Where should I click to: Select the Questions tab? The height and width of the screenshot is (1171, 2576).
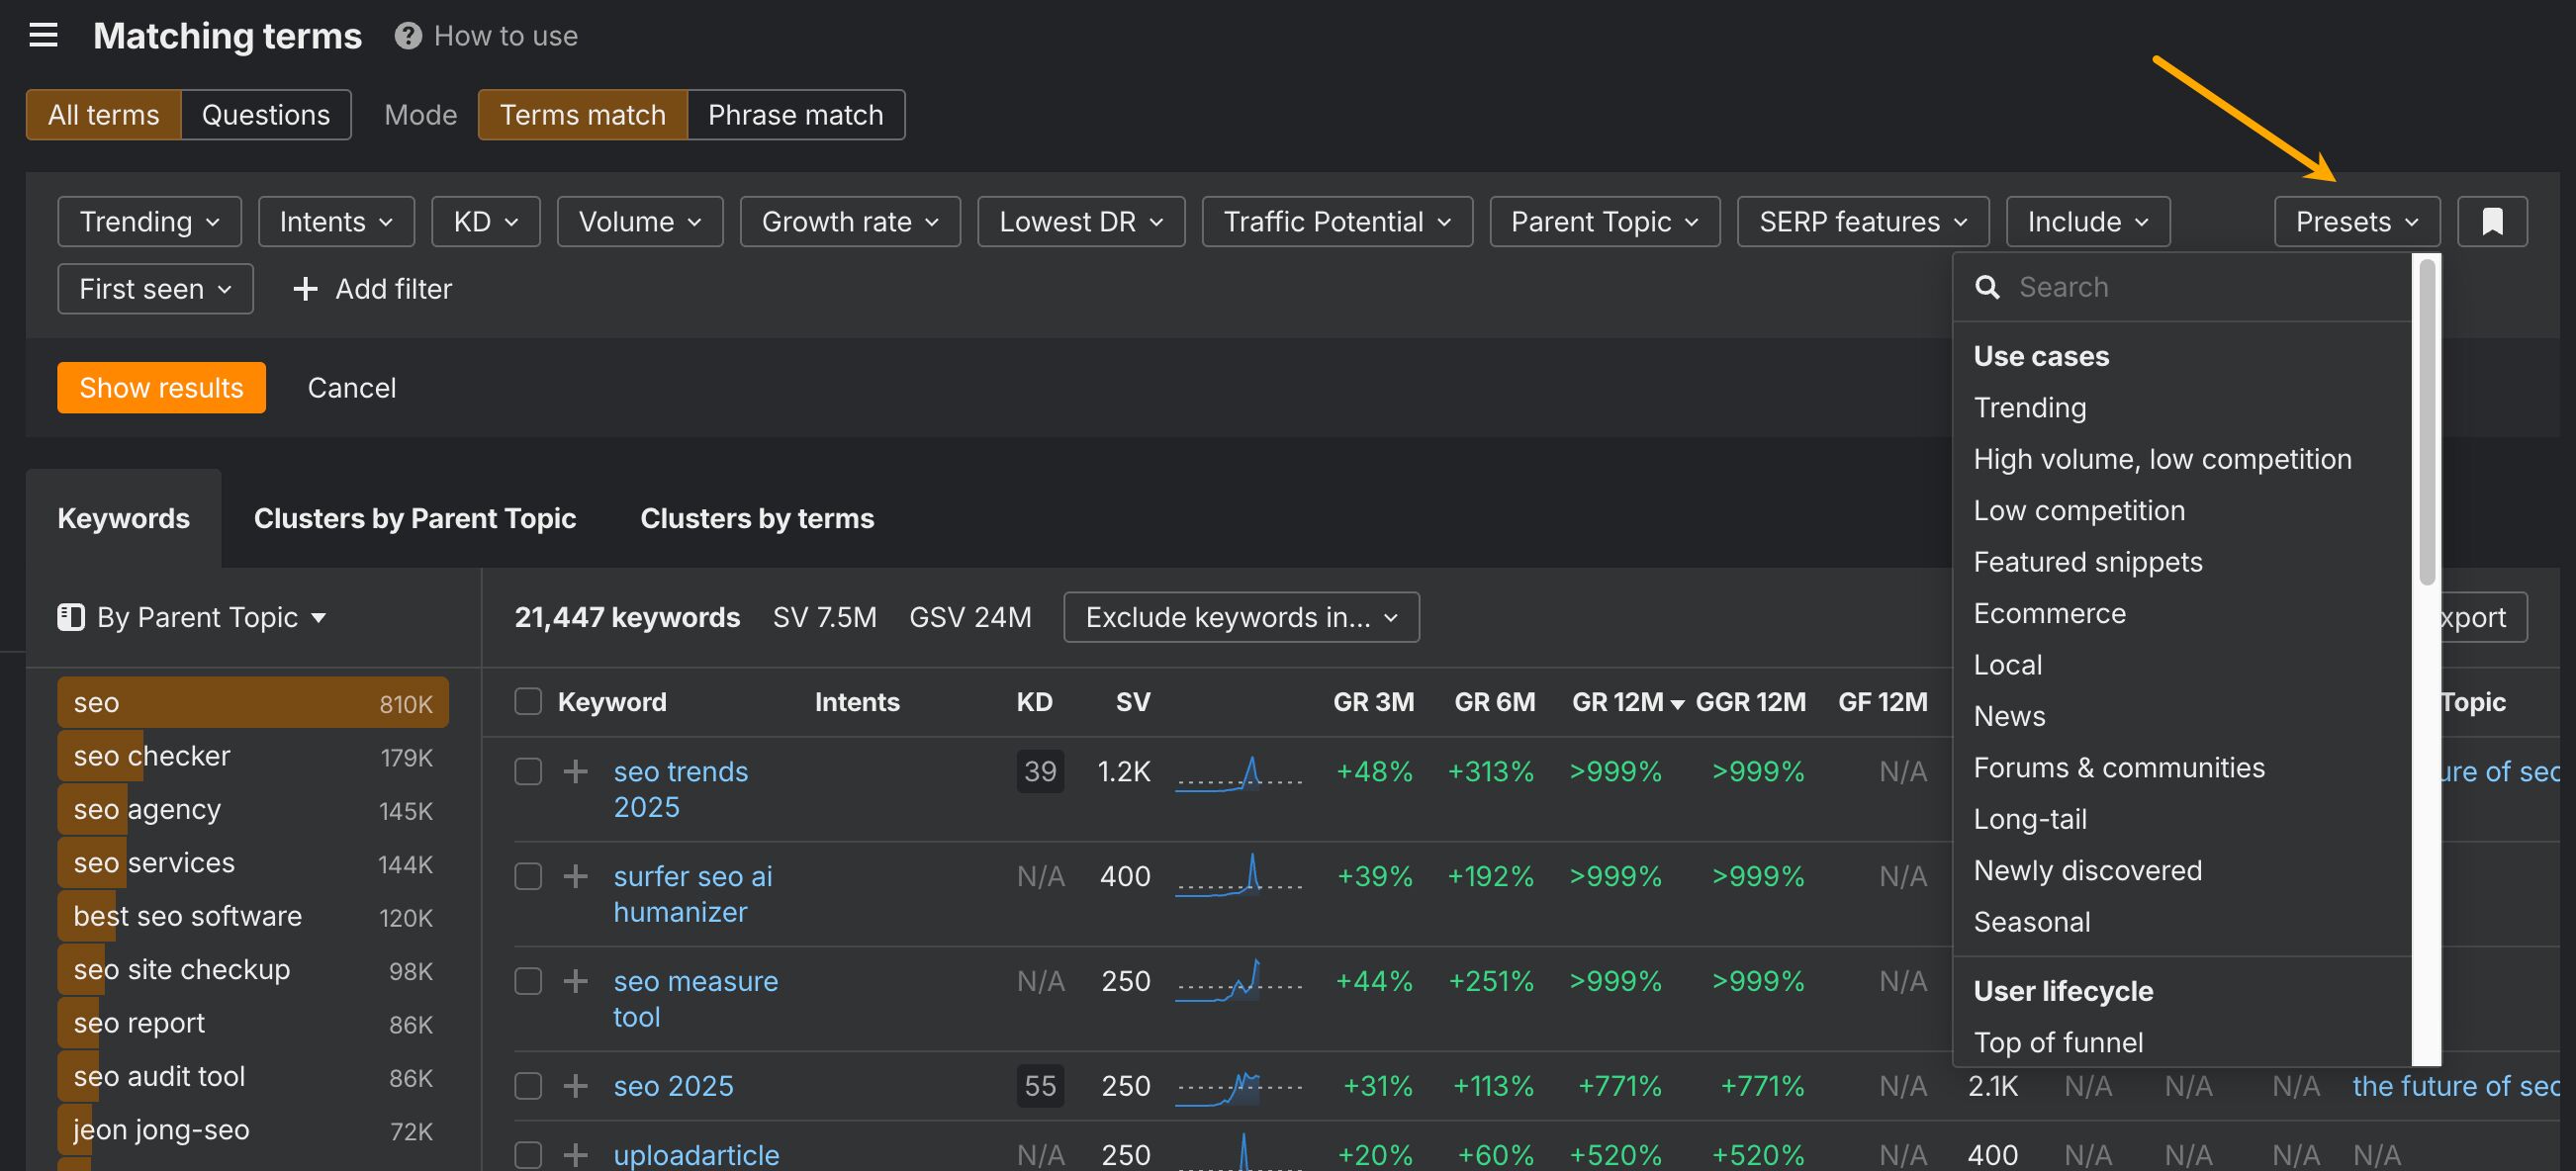click(x=265, y=114)
